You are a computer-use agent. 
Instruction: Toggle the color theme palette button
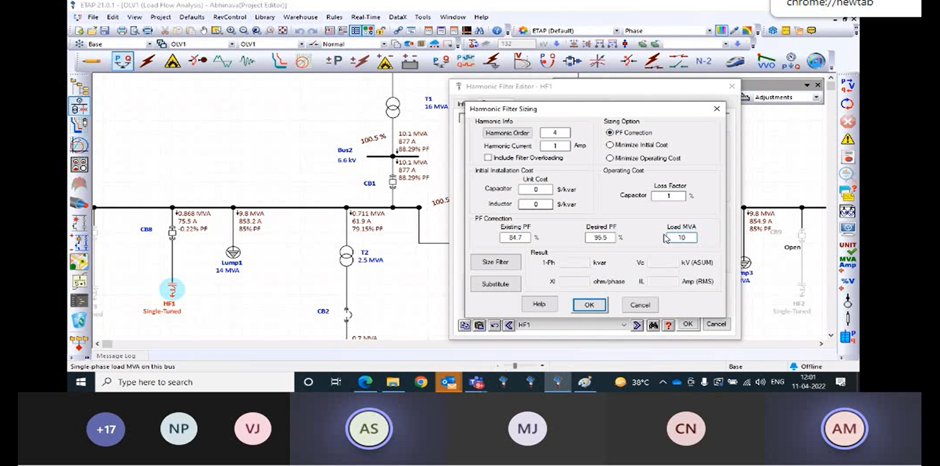pos(722,31)
